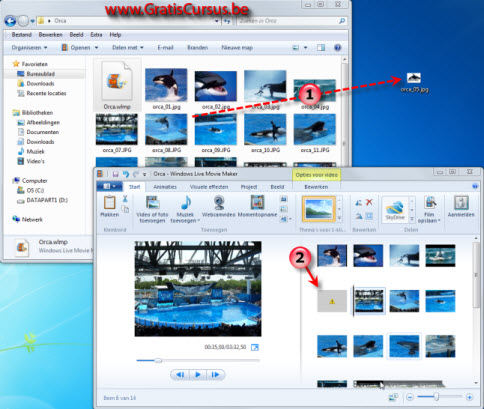Image resolution: width=484 pixels, height=409 pixels.
Task: Click the previous frame button under preview
Action: click(180, 375)
